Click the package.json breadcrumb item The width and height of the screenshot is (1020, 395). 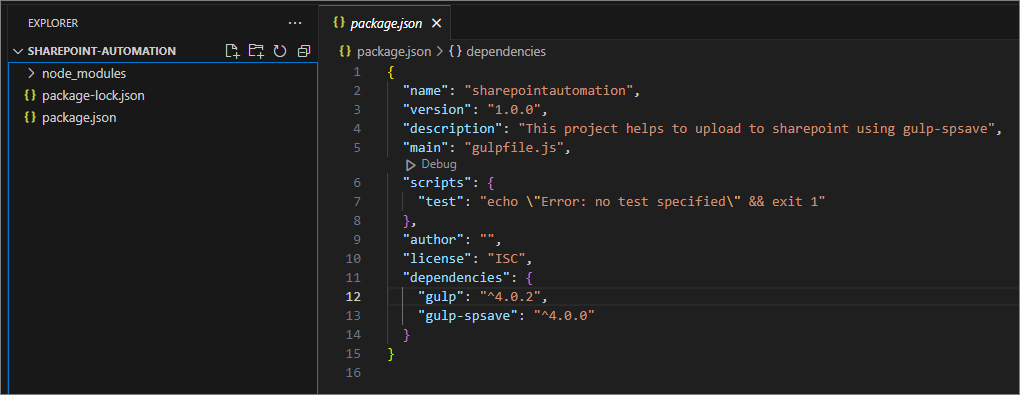(x=394, y=51)
